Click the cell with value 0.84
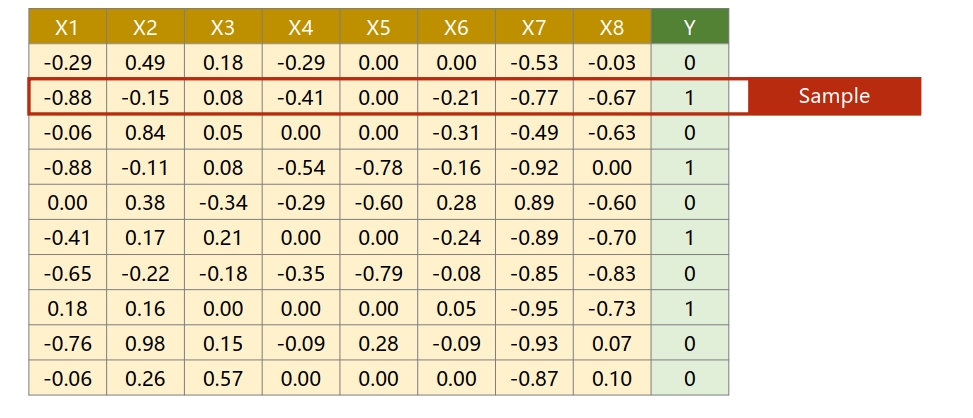 click(145, 133)
